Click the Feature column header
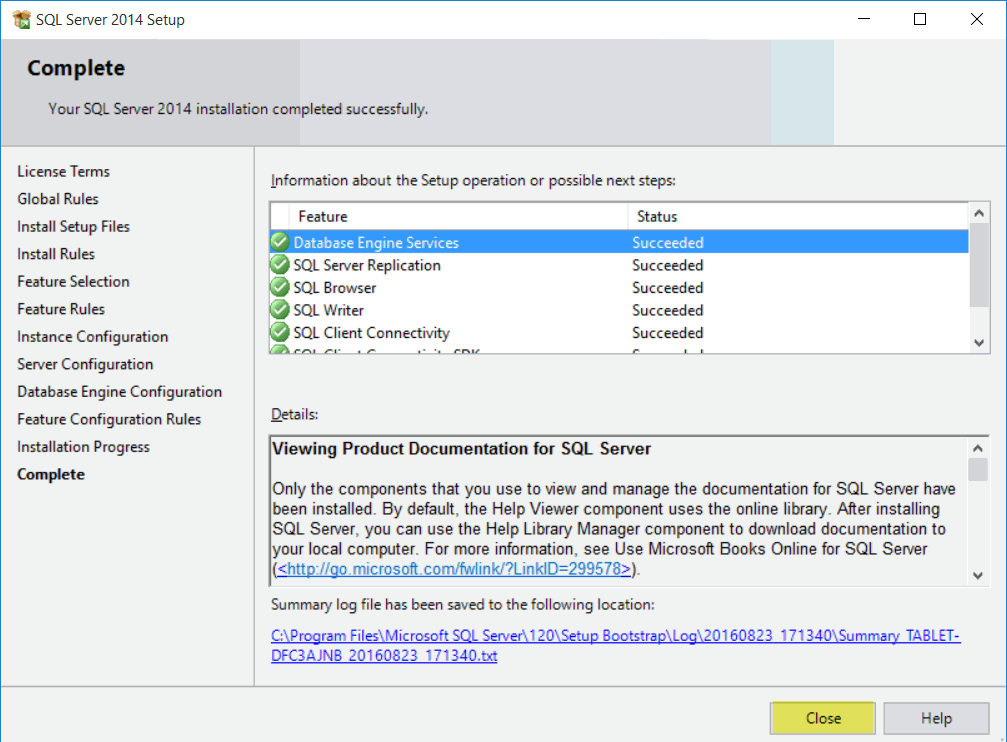Viewport: 1007px width, 742px height. point(459,216)
